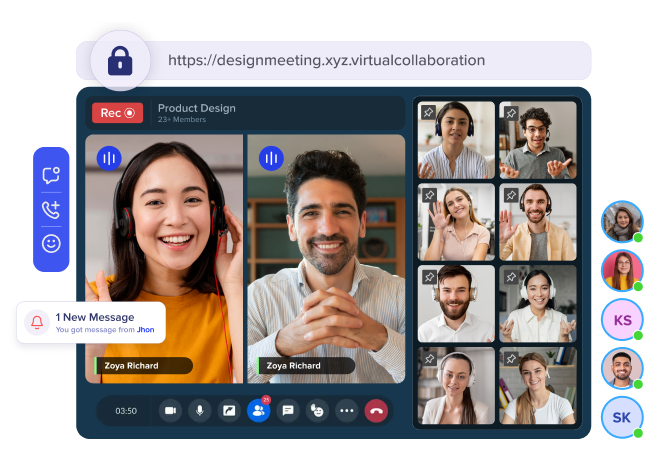
Task: Click the Jhon link in notification
Action: tap(145, 329)
